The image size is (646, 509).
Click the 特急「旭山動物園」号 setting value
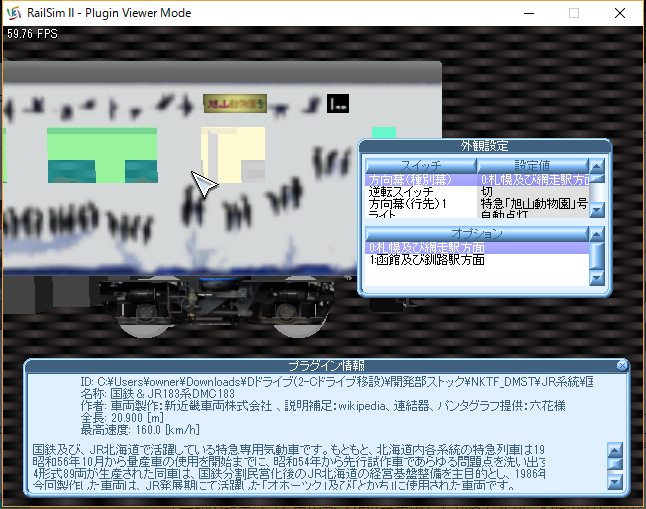(533, 204)
